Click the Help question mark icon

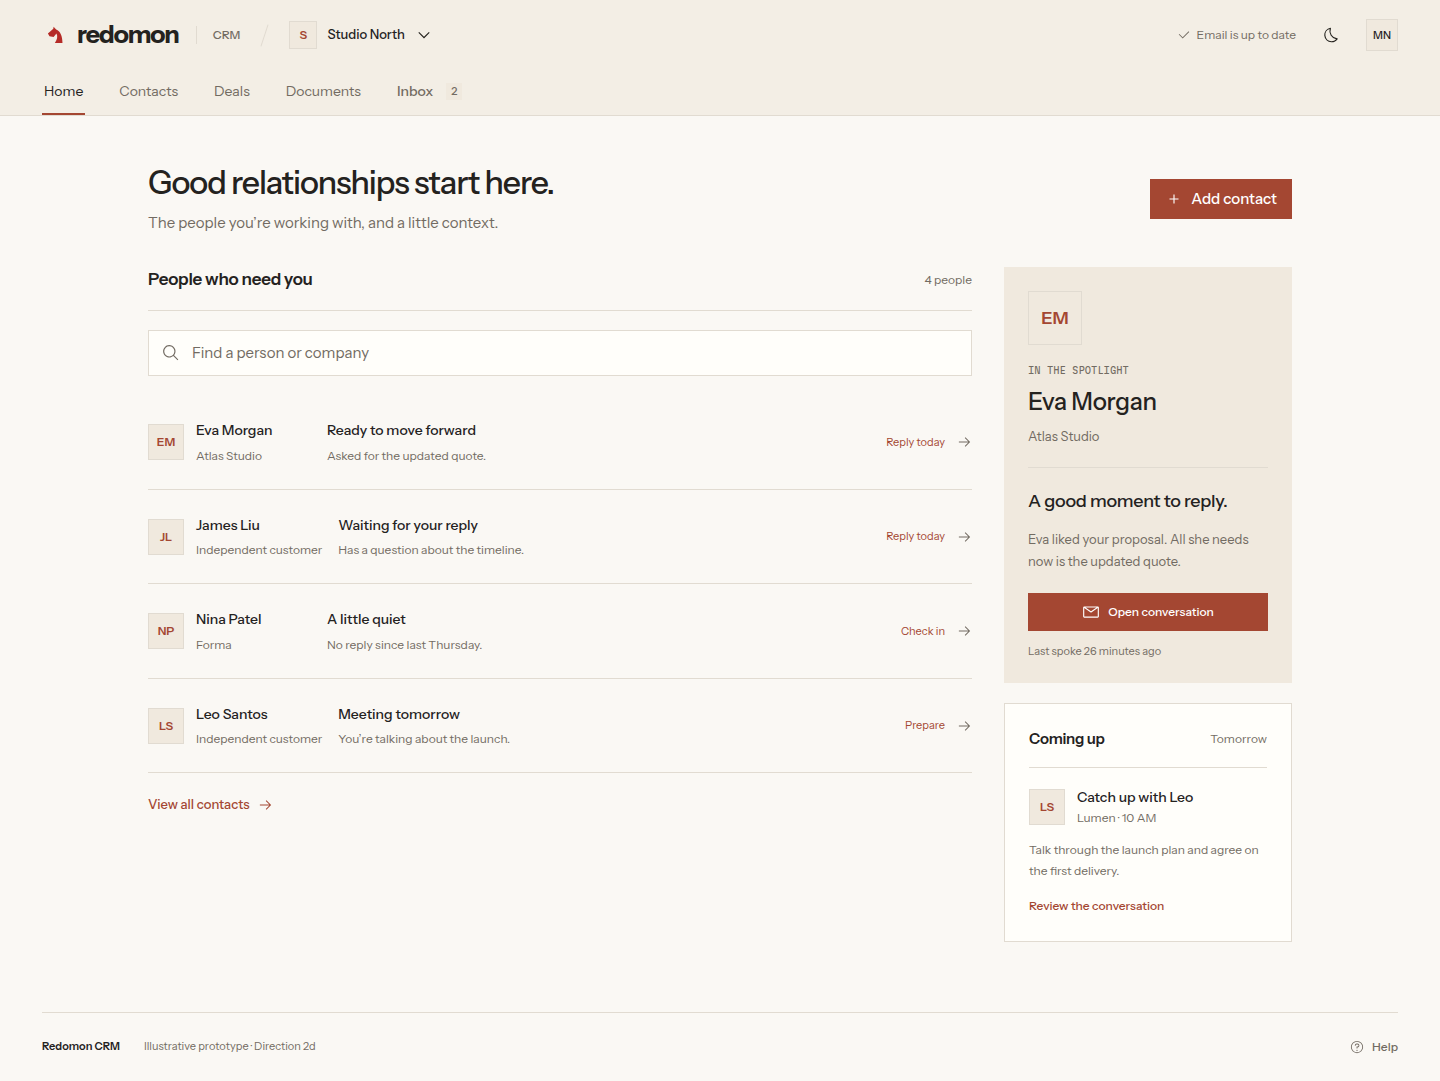click(1357, 1047)
